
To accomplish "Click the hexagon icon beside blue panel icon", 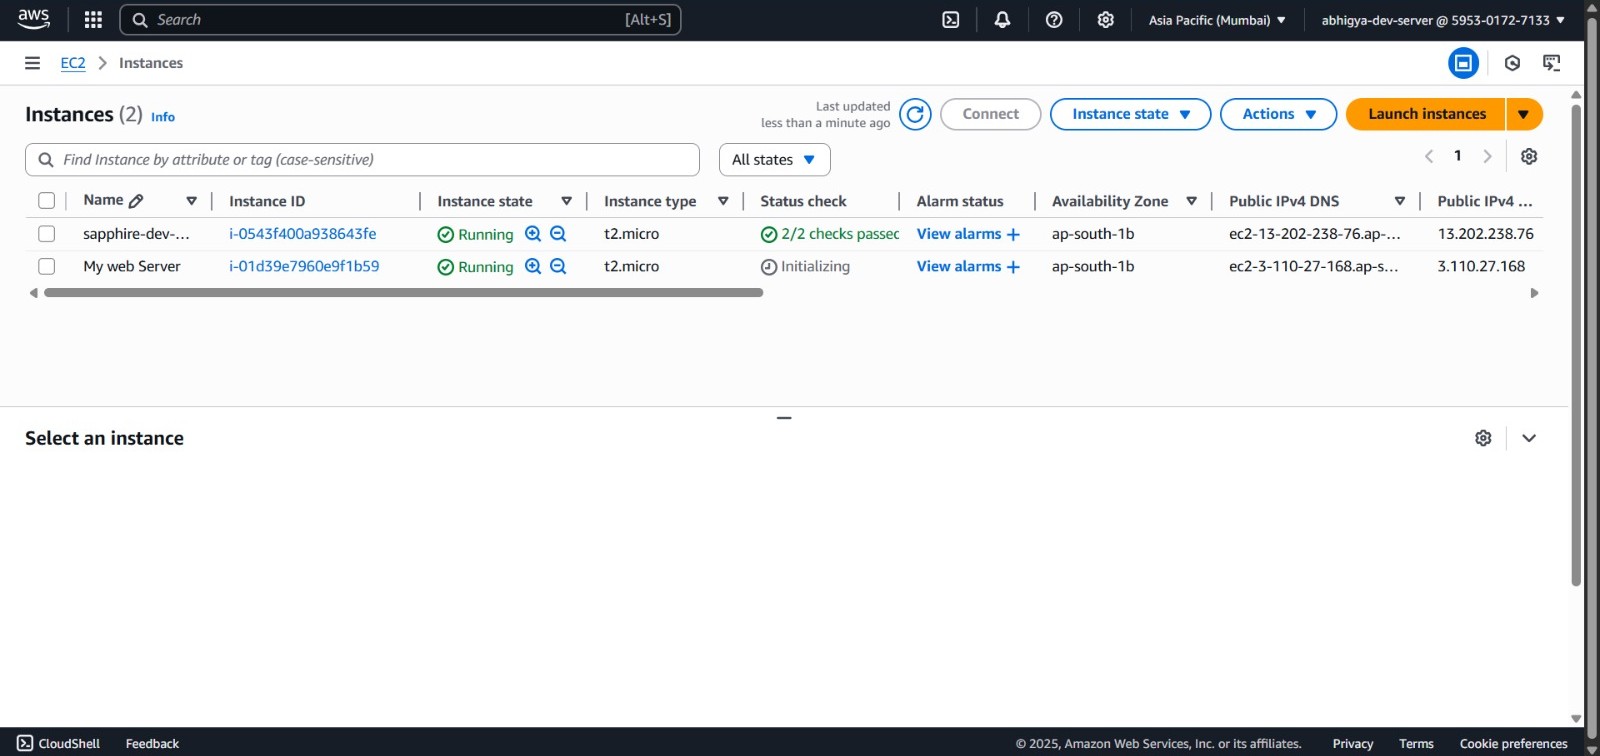I will pyautogui.click(x=1512, y=63).
